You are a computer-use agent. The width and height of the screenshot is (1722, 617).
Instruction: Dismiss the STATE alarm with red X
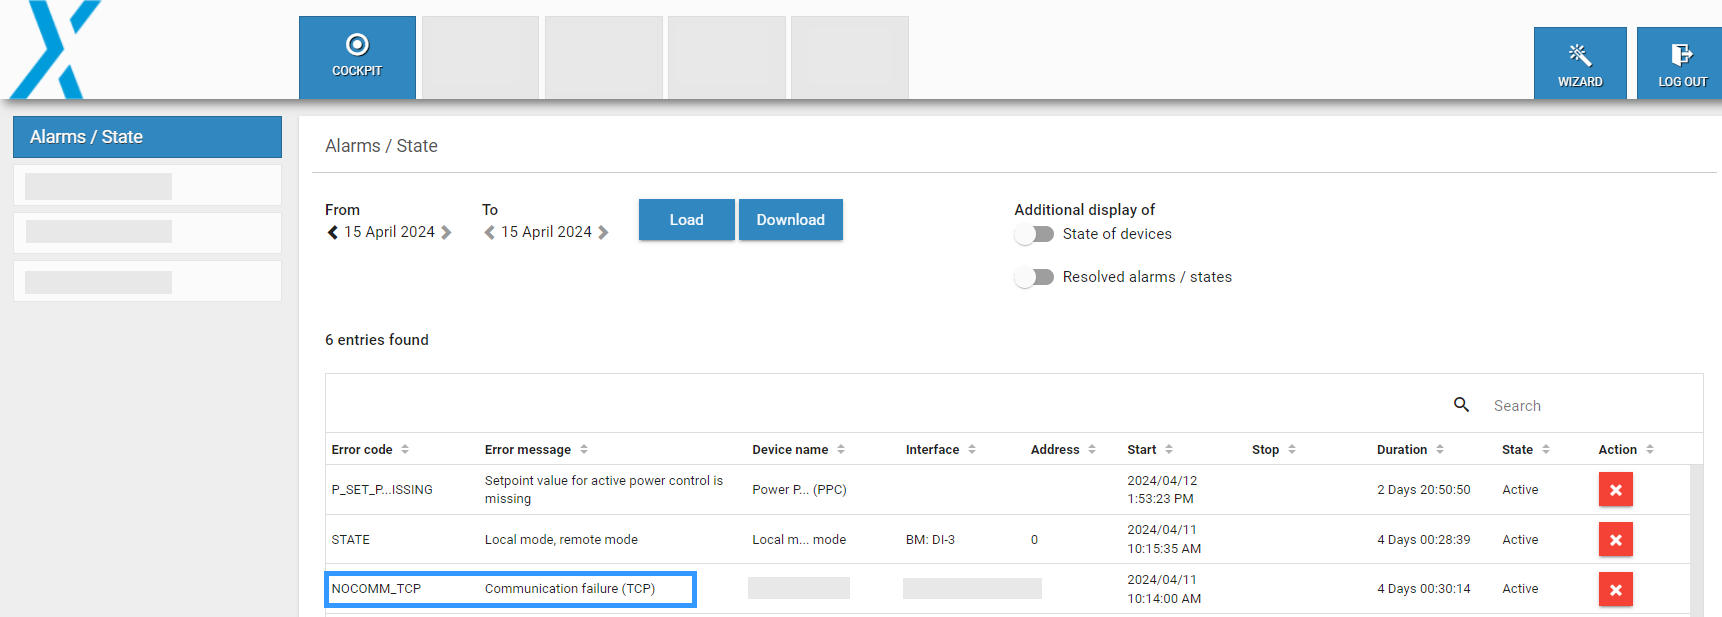(x=1614, y=540)
